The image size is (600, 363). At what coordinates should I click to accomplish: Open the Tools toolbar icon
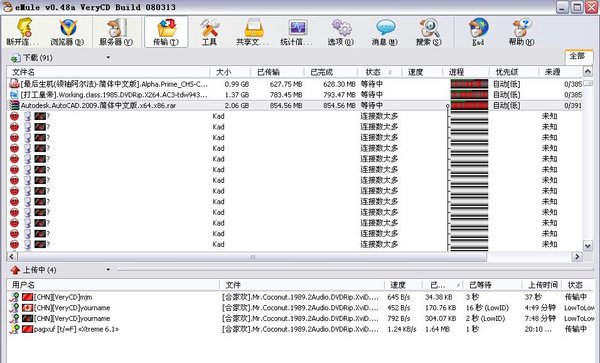(209, 28)
